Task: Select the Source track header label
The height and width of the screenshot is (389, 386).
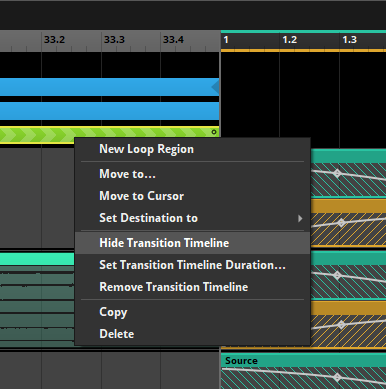Action: (241, 361)
